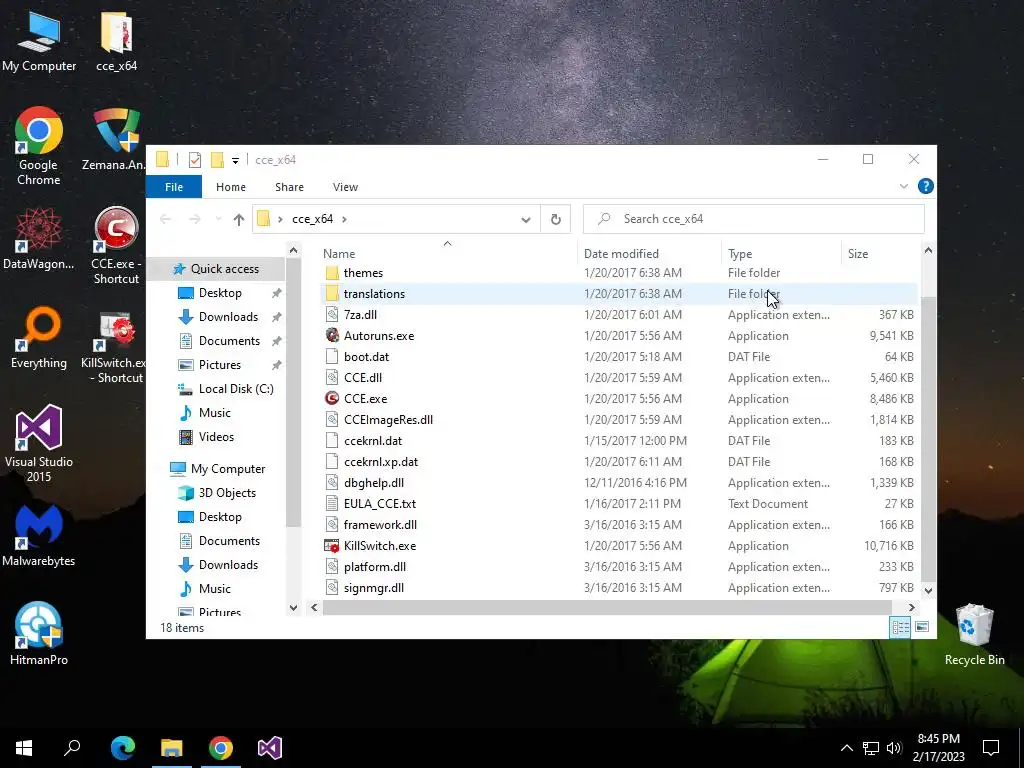1024x768 pixels.
Task: Click taskbar Chrome icon
Action: 221,747
